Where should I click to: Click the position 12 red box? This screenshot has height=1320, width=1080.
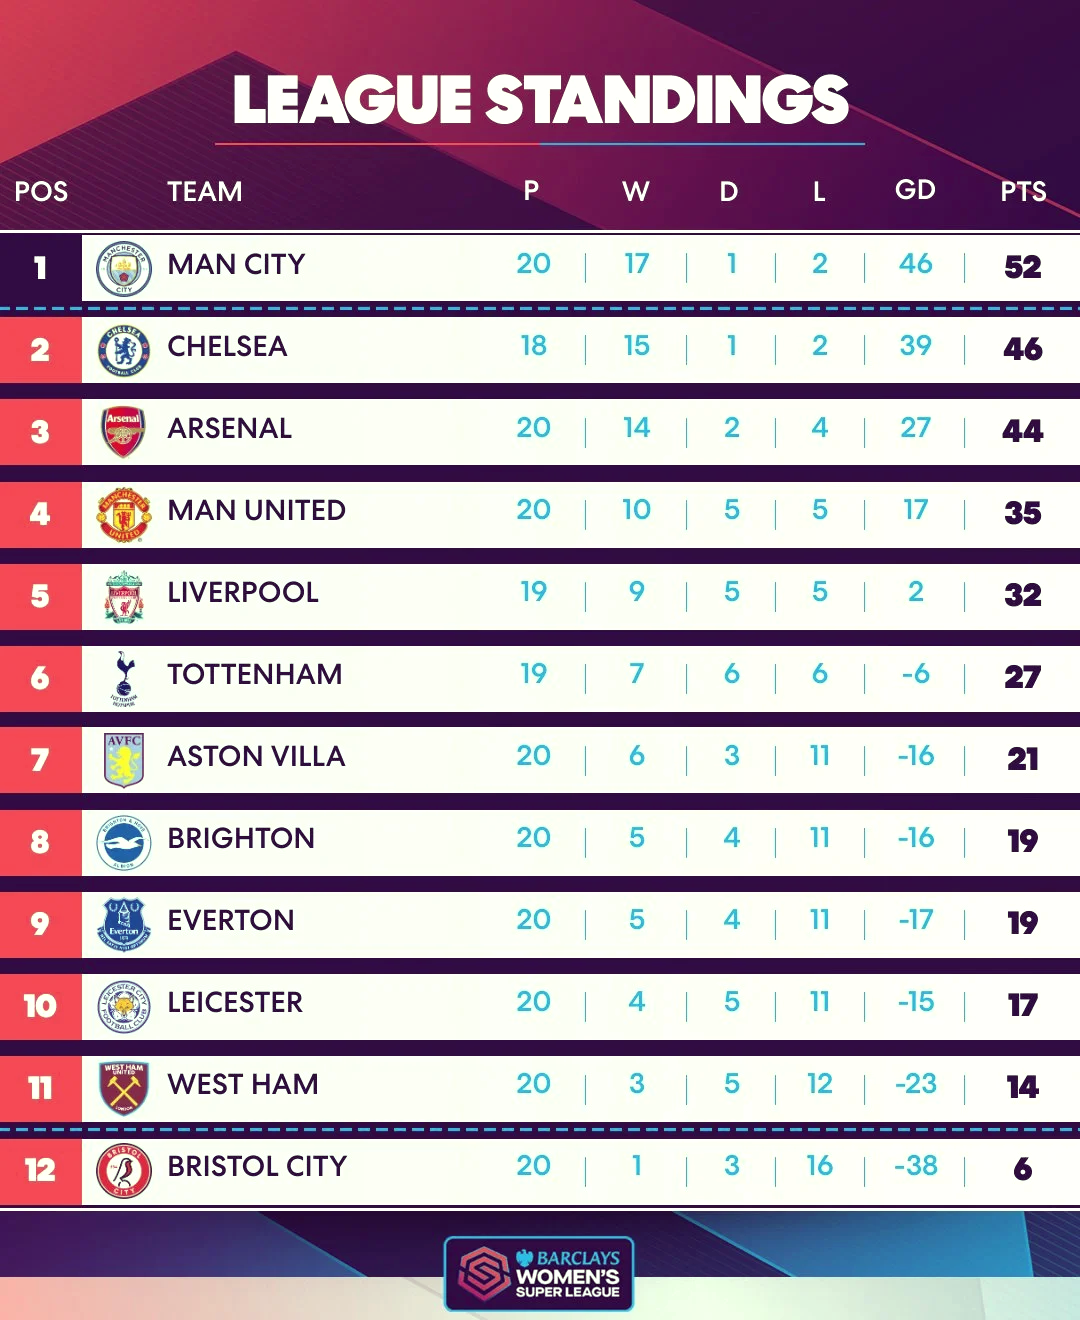(x=40, y=1170)
